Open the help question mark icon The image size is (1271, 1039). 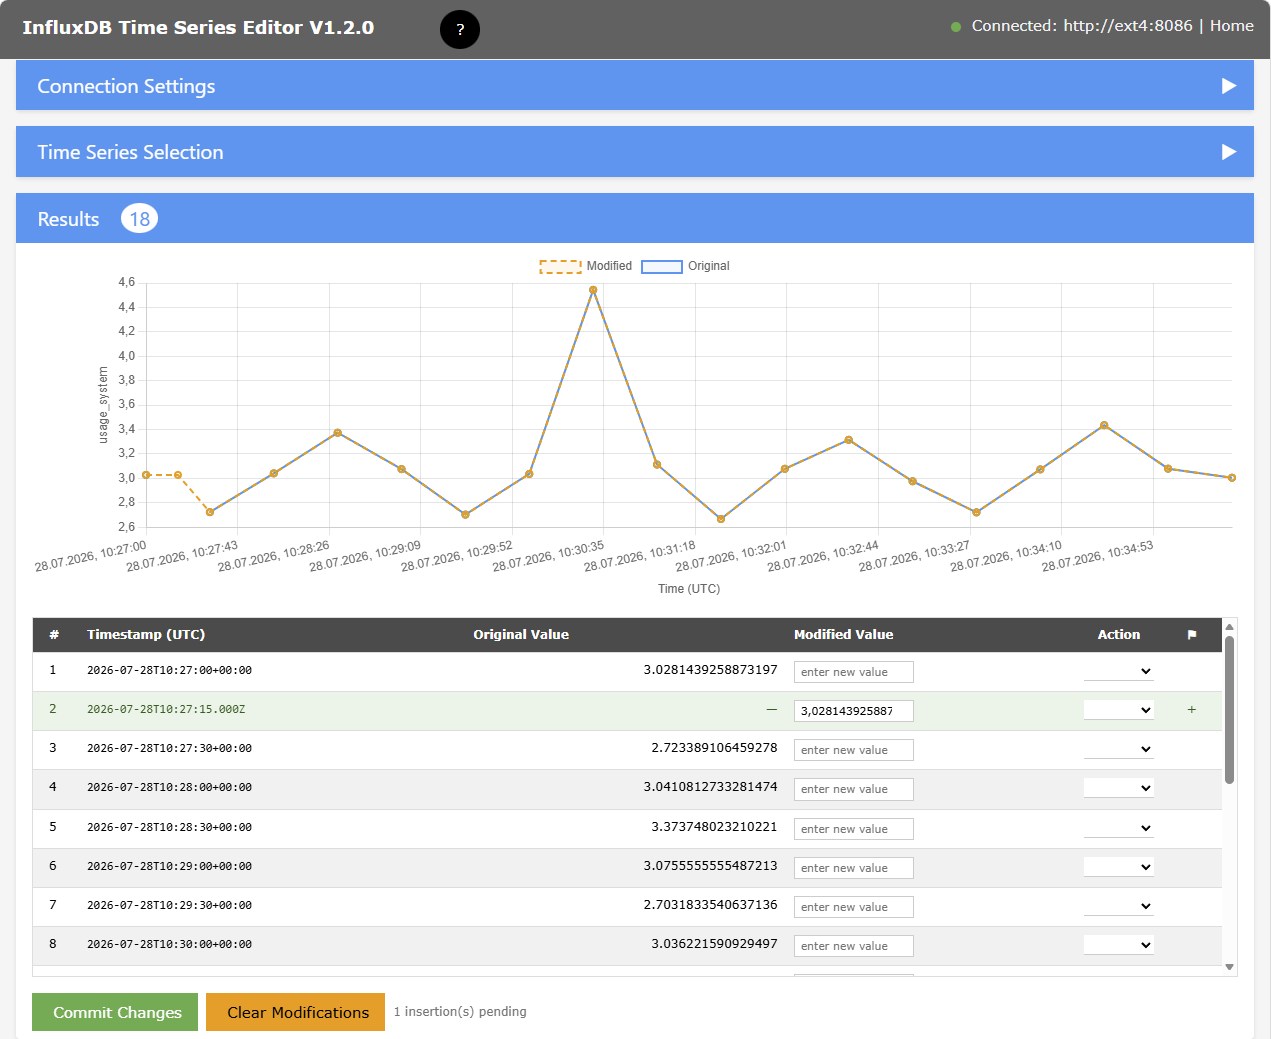coord(460,29)
